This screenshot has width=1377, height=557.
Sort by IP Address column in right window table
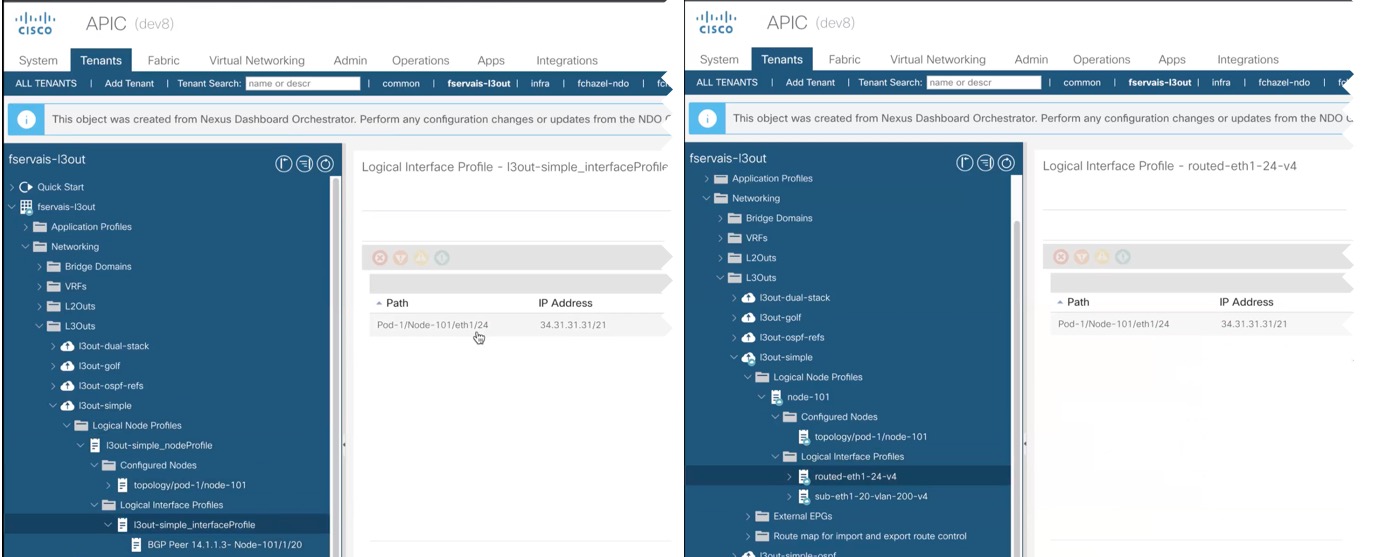pos(1246,302)
